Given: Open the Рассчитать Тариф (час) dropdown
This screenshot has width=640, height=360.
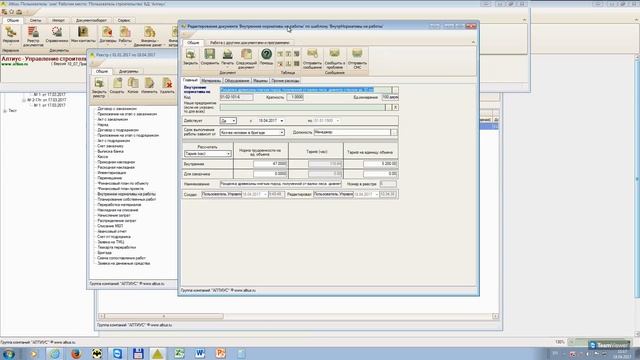Looking at the screenshot, I should coord(228,153).
